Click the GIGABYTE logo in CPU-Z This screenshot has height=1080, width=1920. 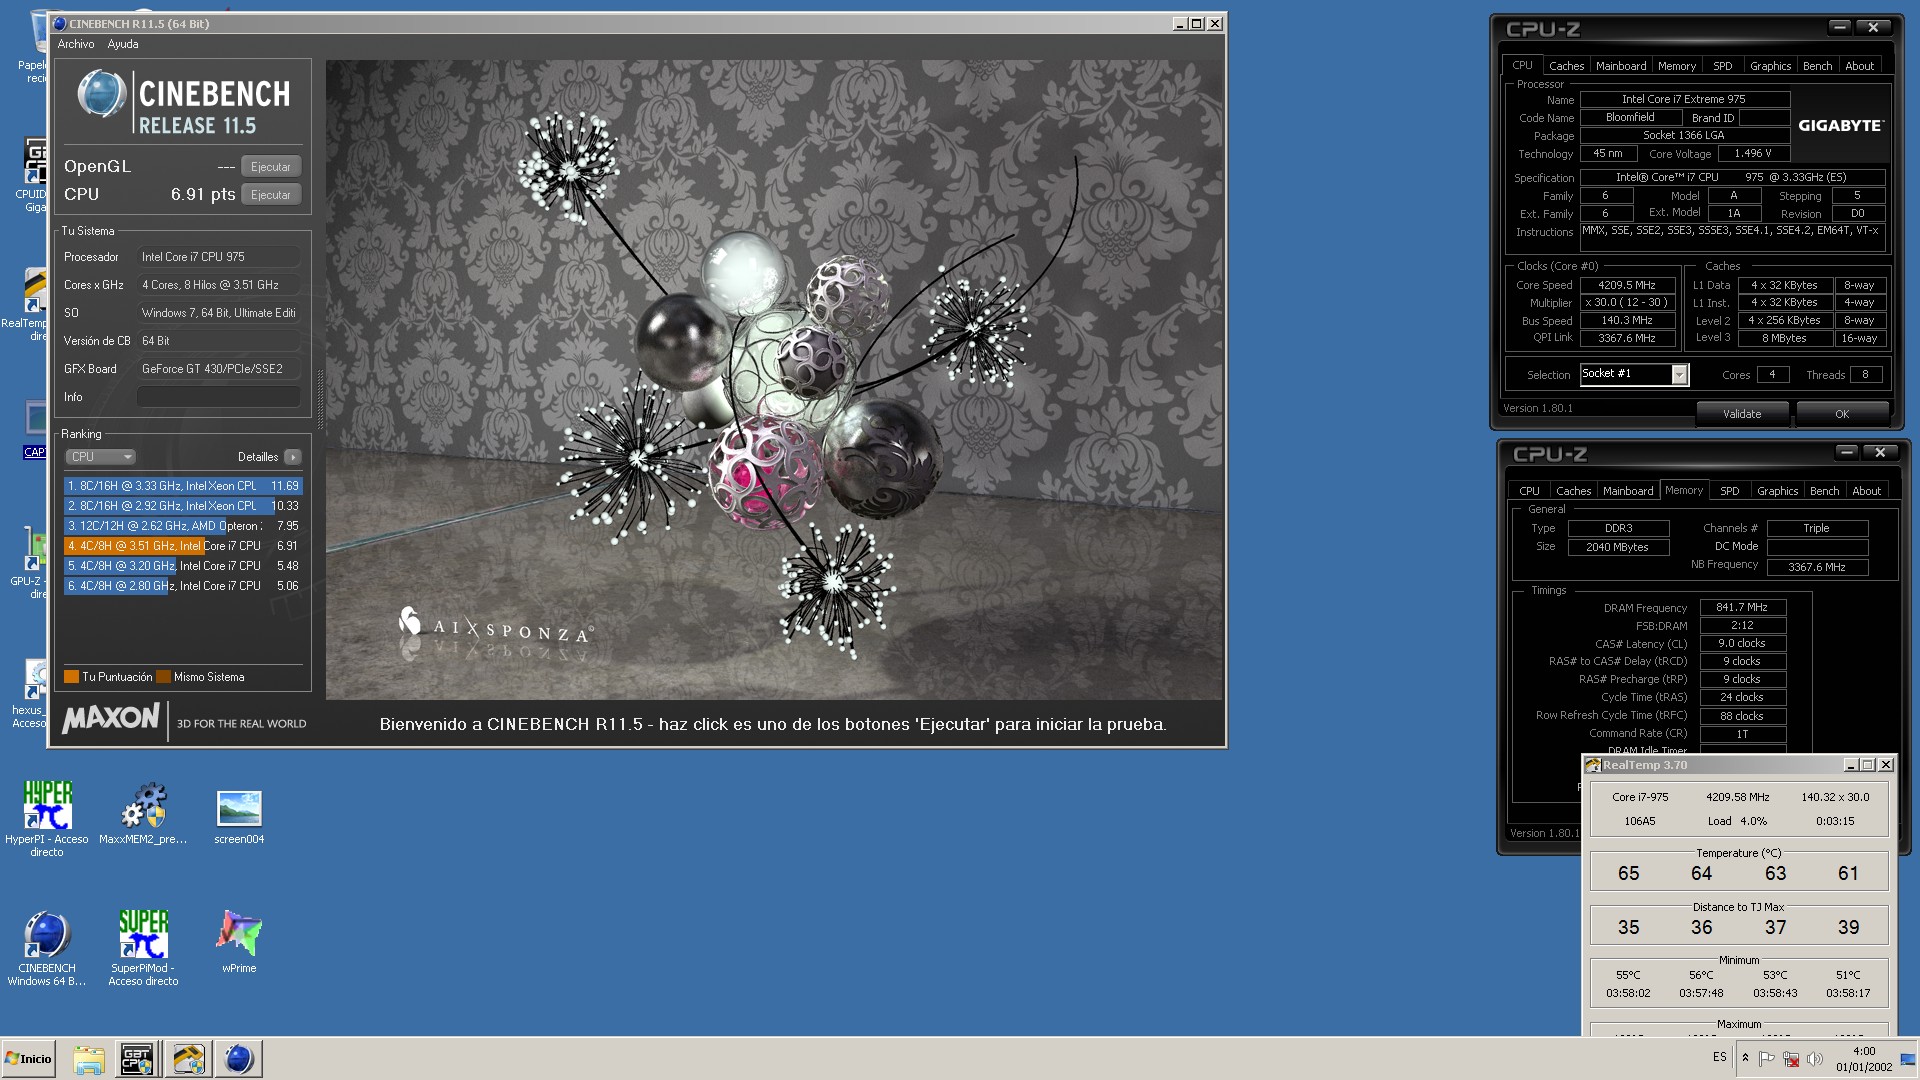tap(1841, 126)
